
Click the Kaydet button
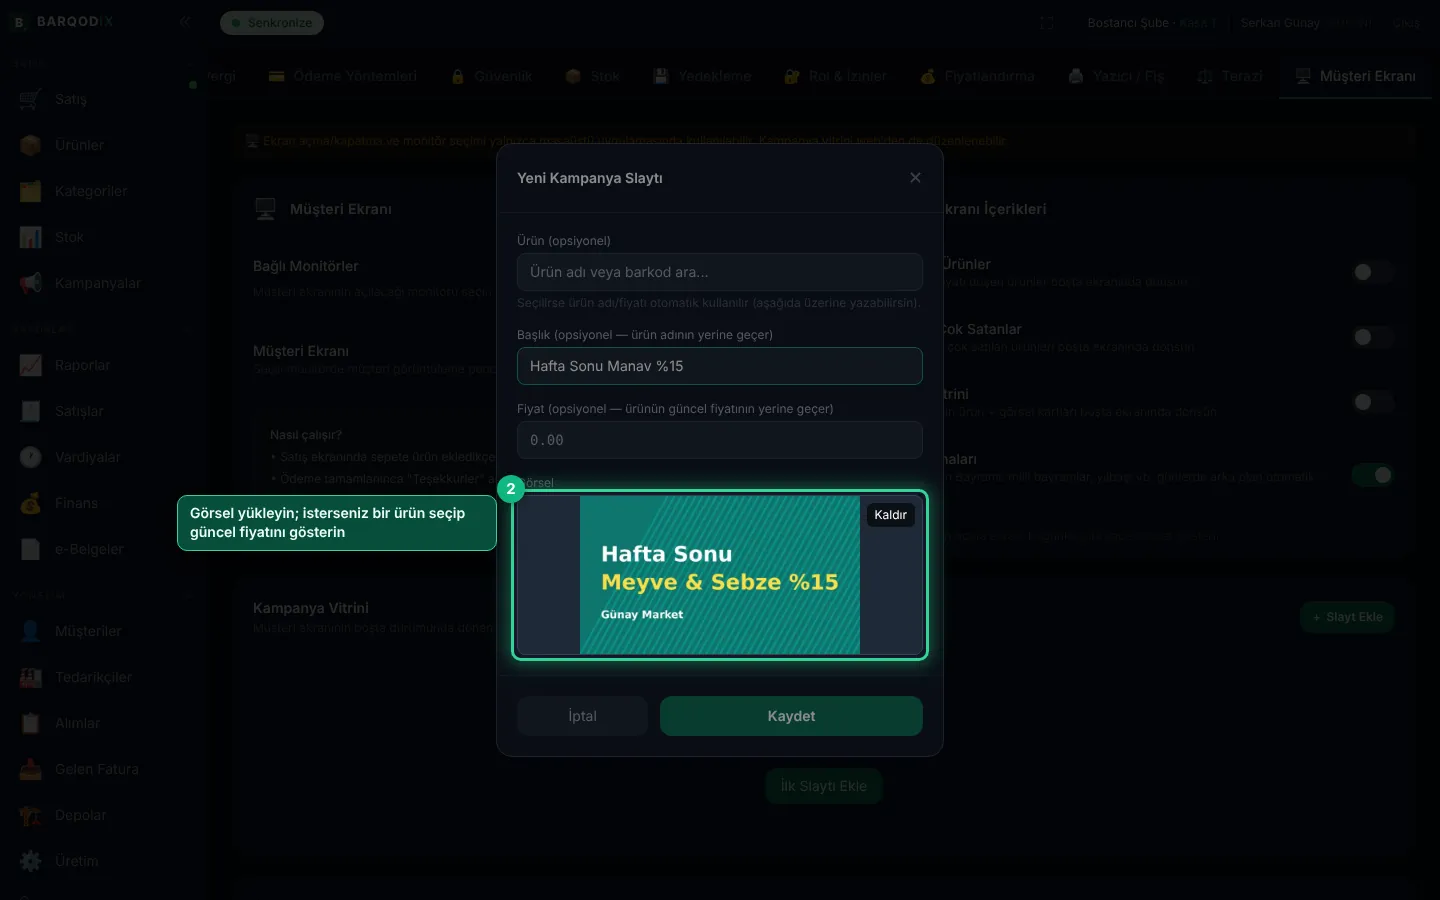pos(791,716)
